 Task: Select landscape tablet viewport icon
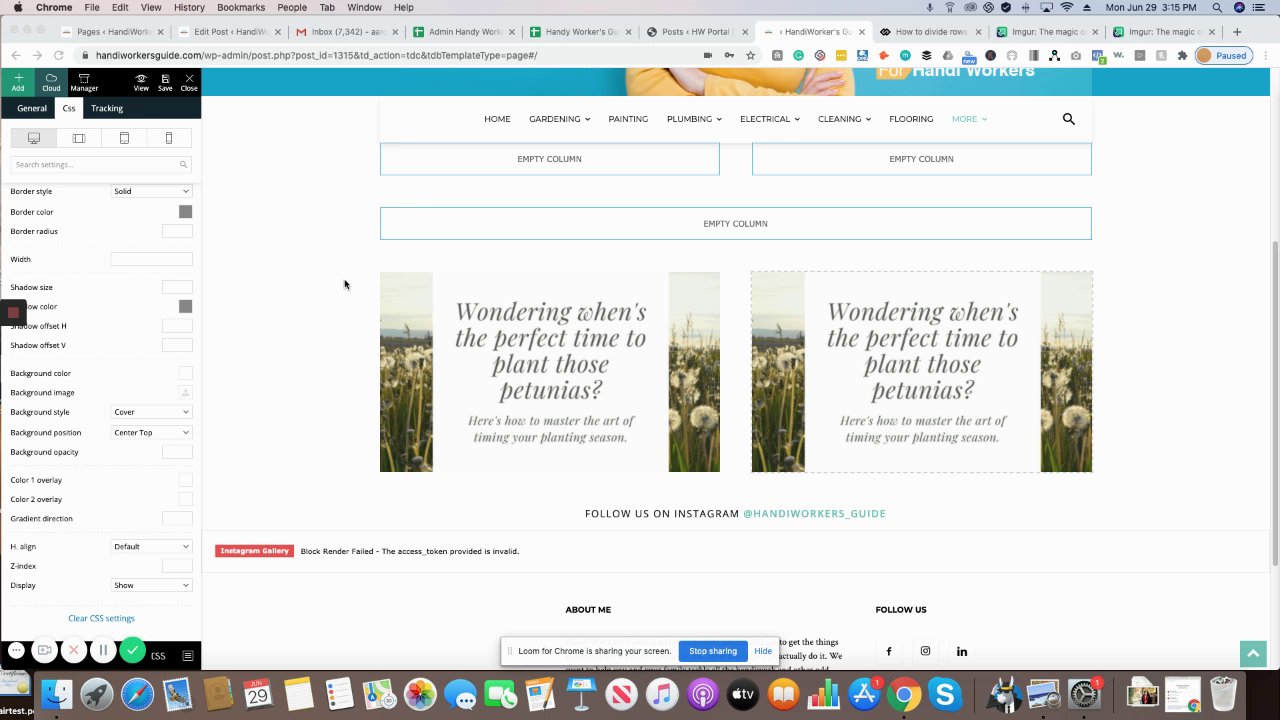[79, 138]
